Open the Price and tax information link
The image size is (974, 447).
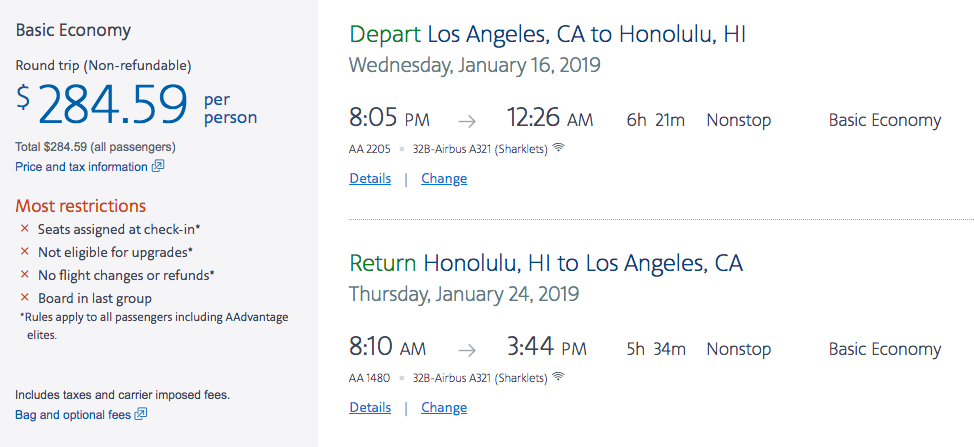[x=82, y=167]
